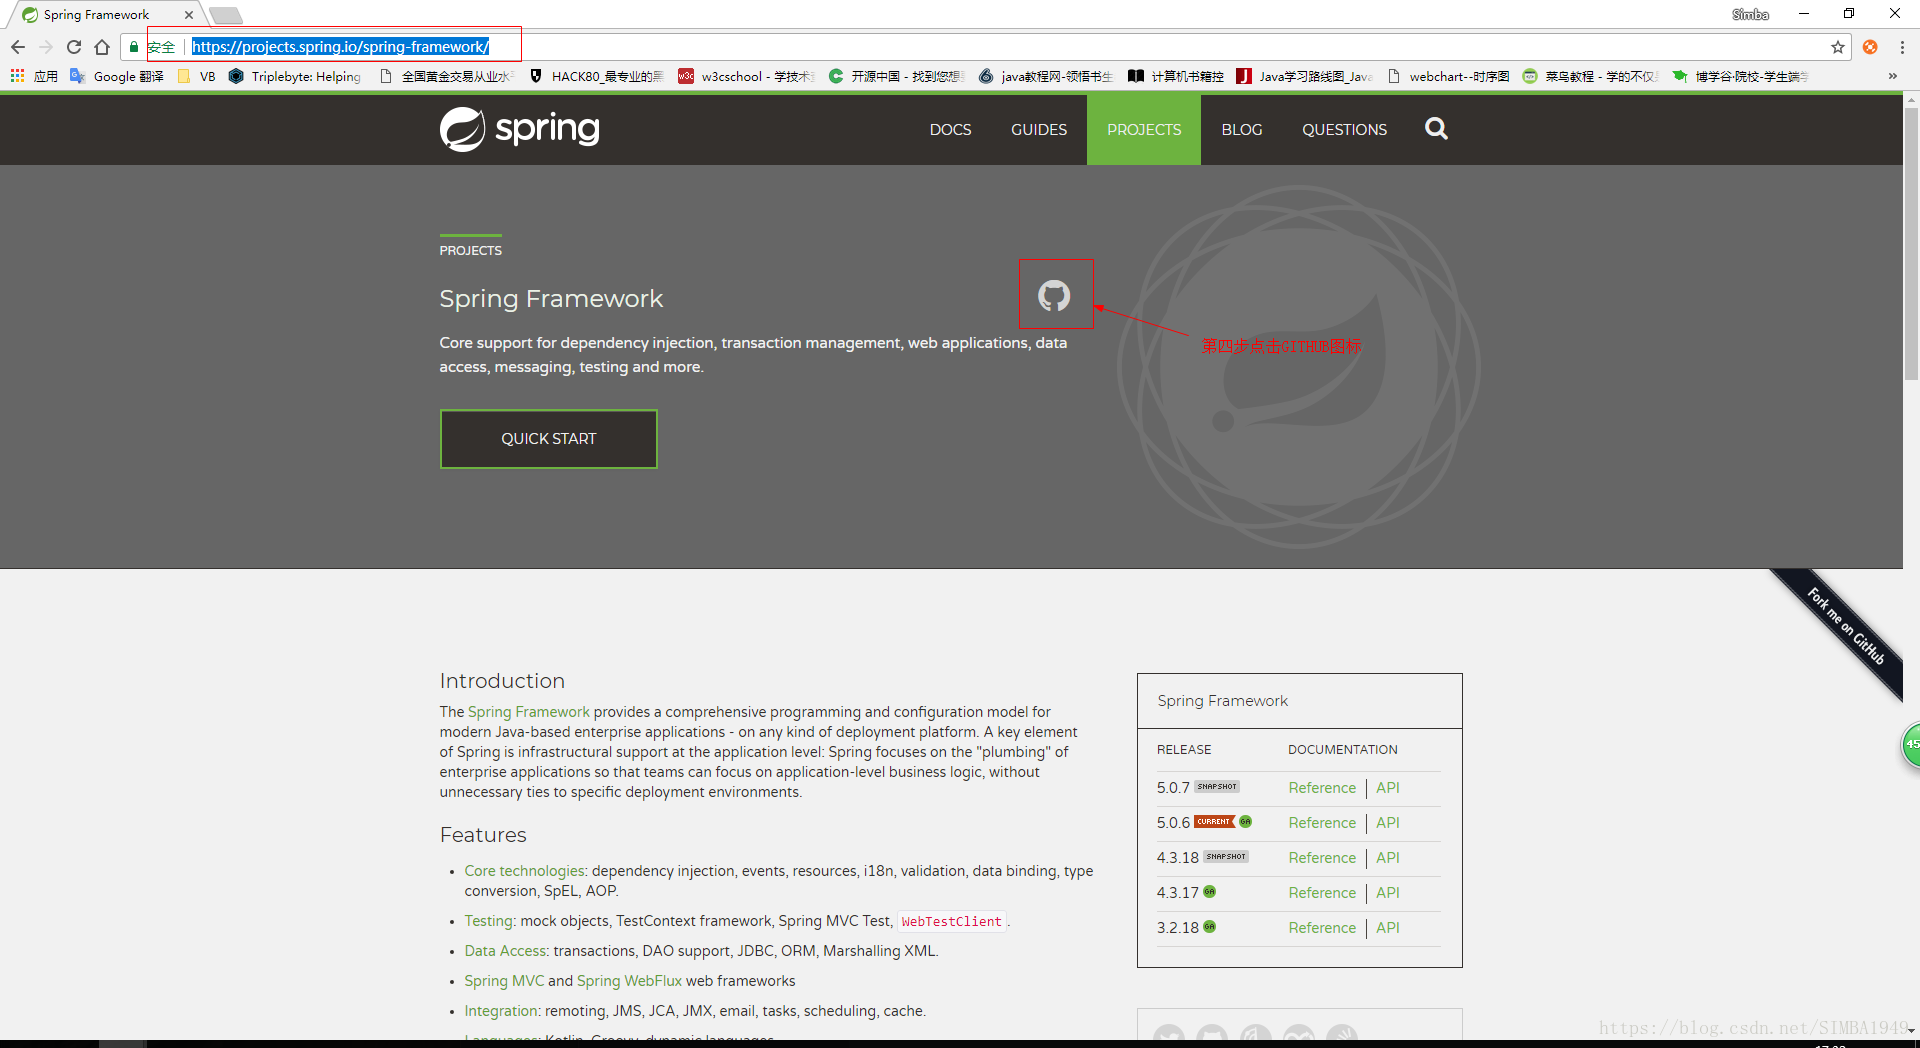
Task: Open the BLOG menu item
Action: point(1242,130)
